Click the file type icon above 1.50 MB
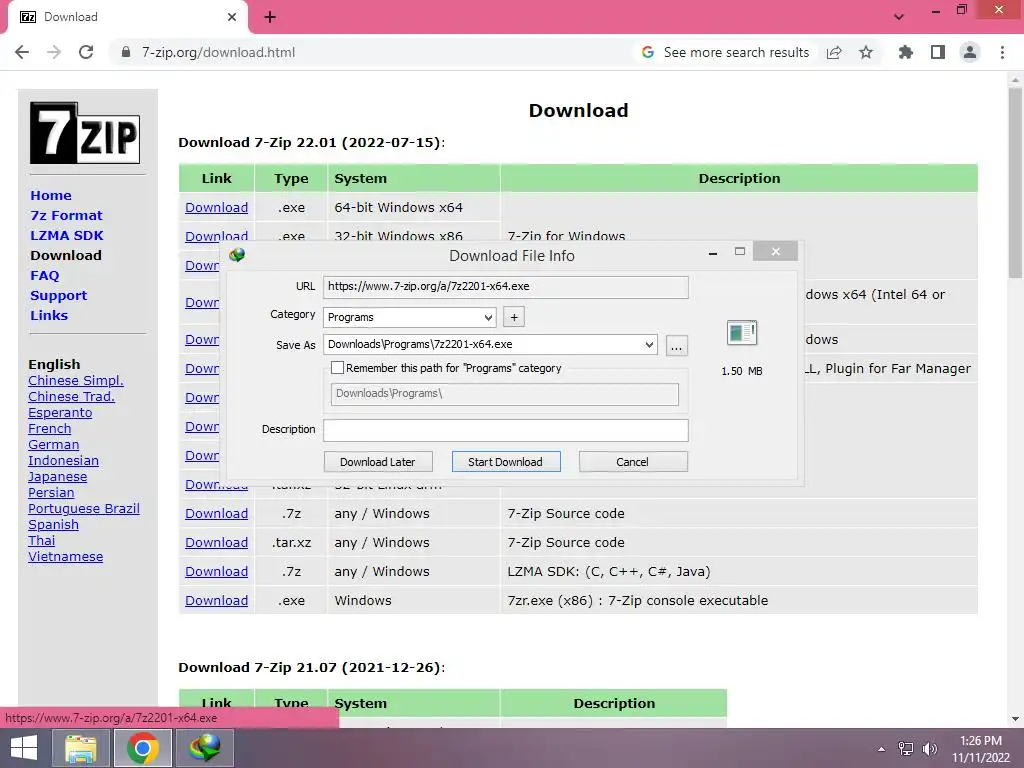Image resolution: width=1024 pixels, height=768 pixels. point(742,333)
